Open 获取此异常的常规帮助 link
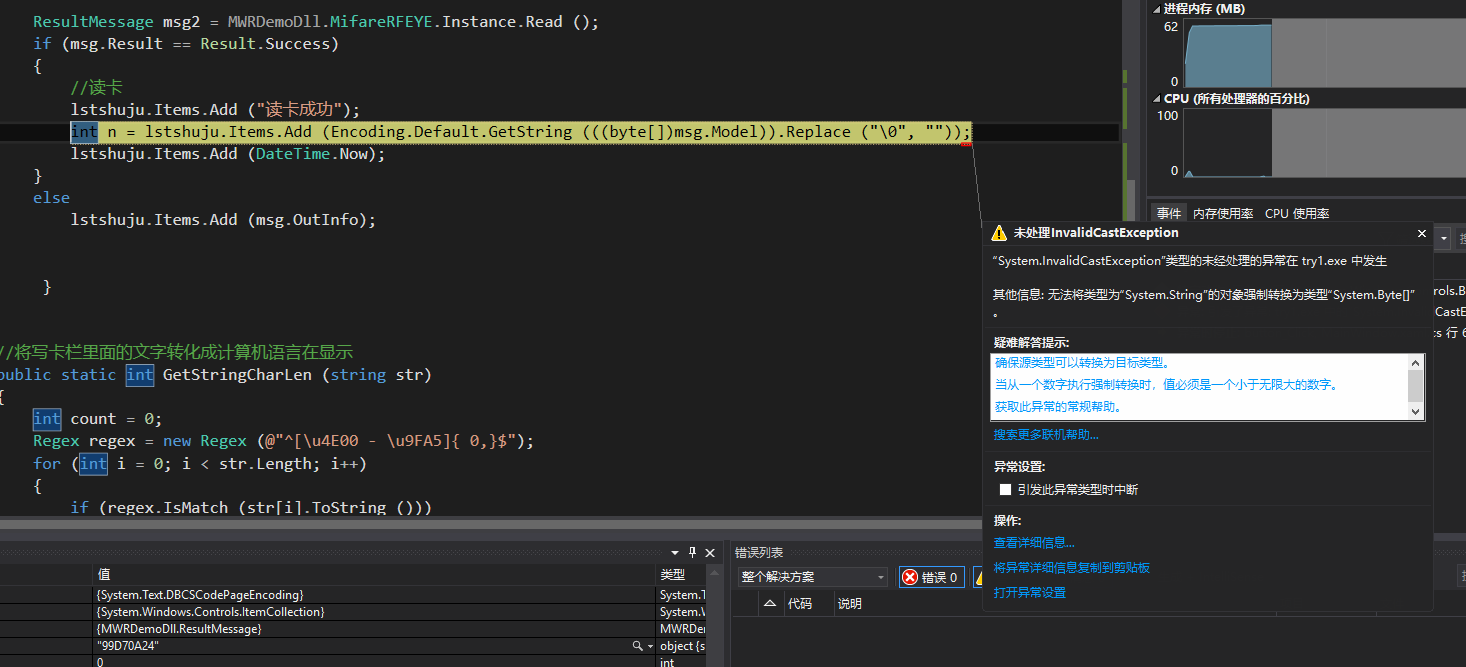1466x667 pixels. pyautogui.click(x=1058, y=407)
